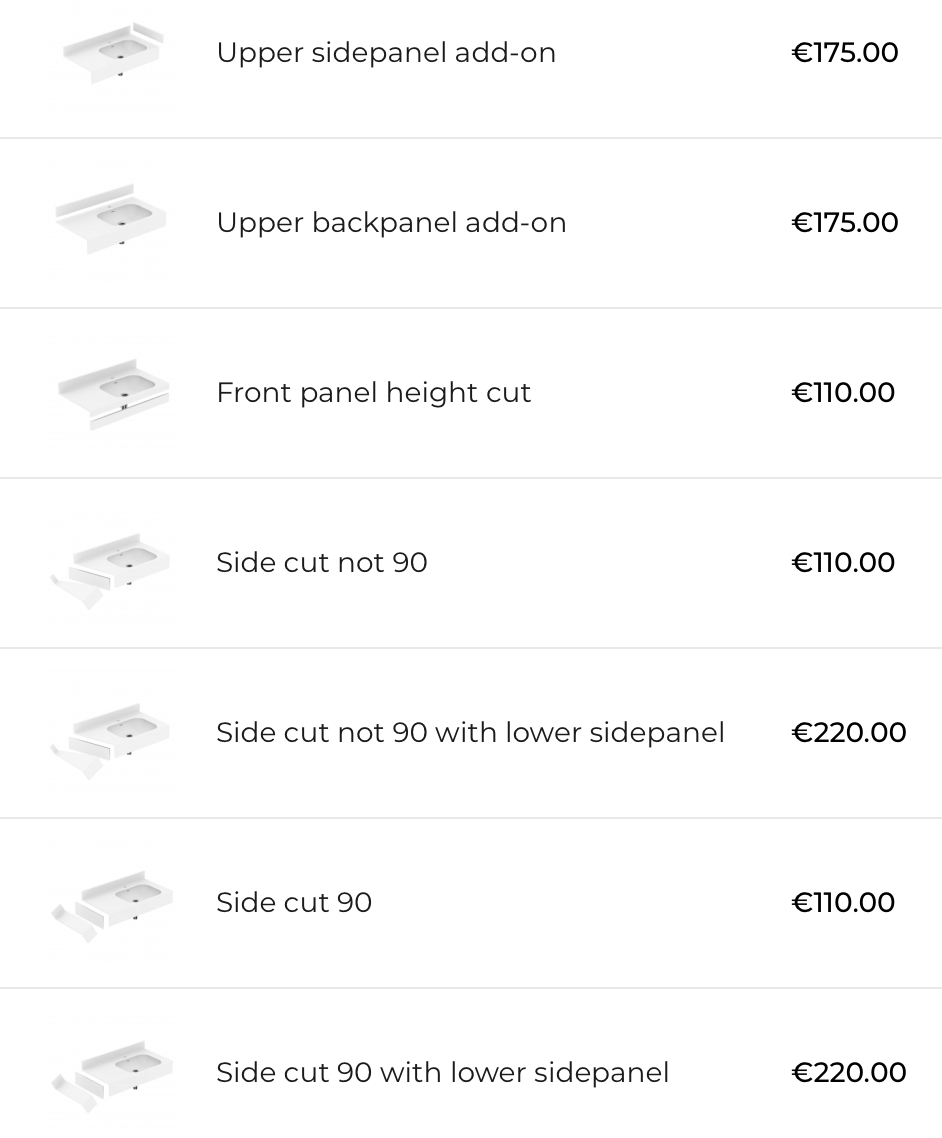Click the Upper sidepanel add-on product image
This screenshot has height=1138, width=942.
[x=112, y=53]
